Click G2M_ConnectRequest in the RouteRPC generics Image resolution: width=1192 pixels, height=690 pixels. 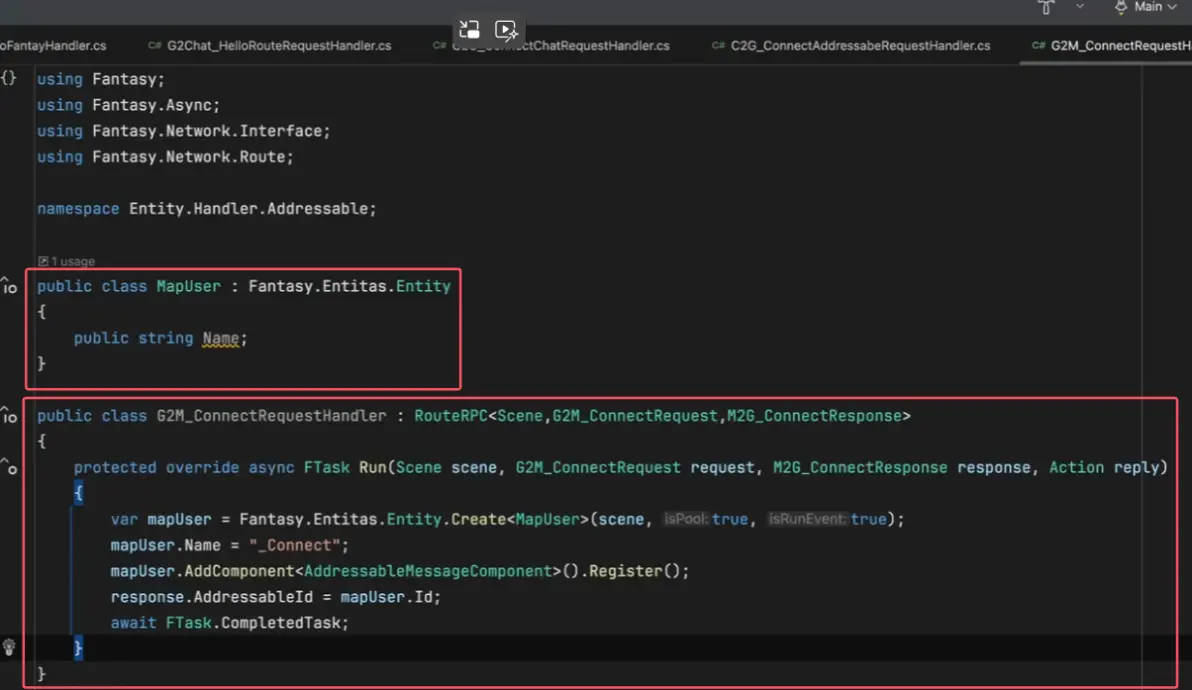635,416
